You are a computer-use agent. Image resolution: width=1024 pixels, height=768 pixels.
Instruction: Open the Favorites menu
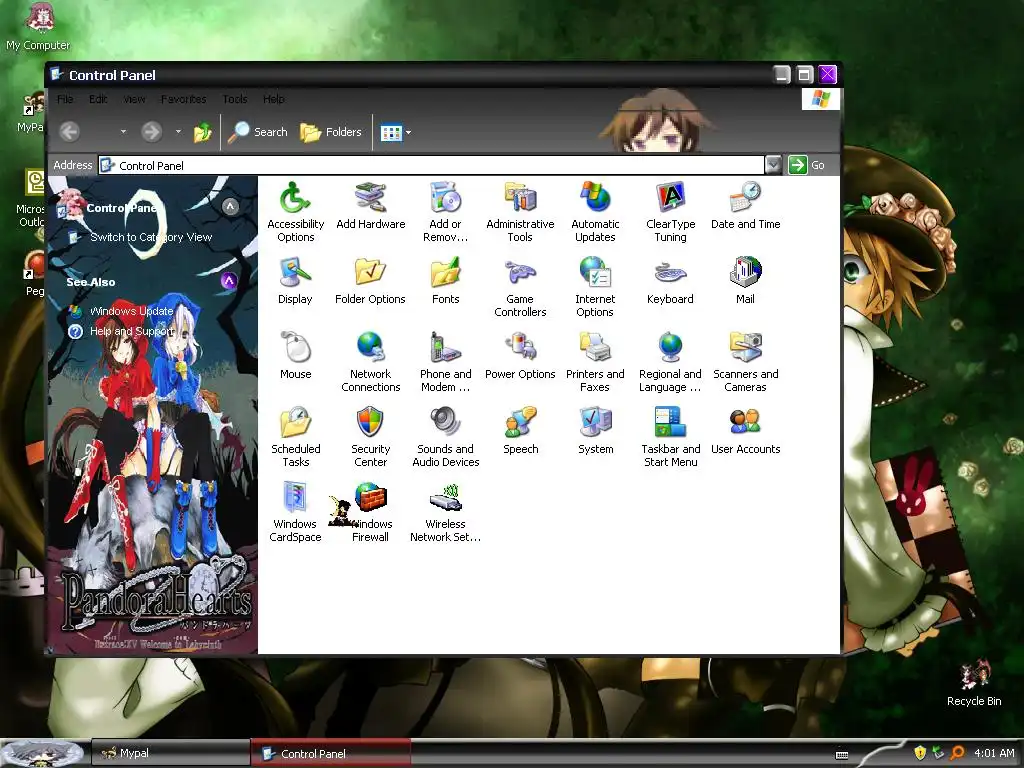point(184,99)
